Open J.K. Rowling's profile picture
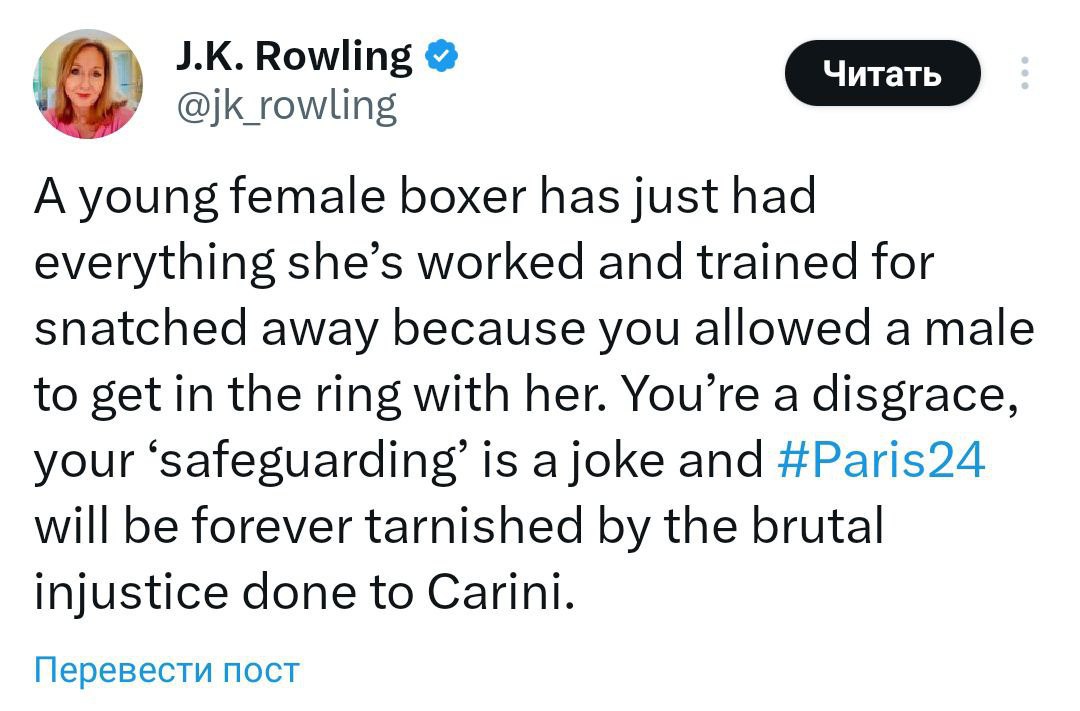Viewport: 1080px width, 711px height. coord(88,84)
